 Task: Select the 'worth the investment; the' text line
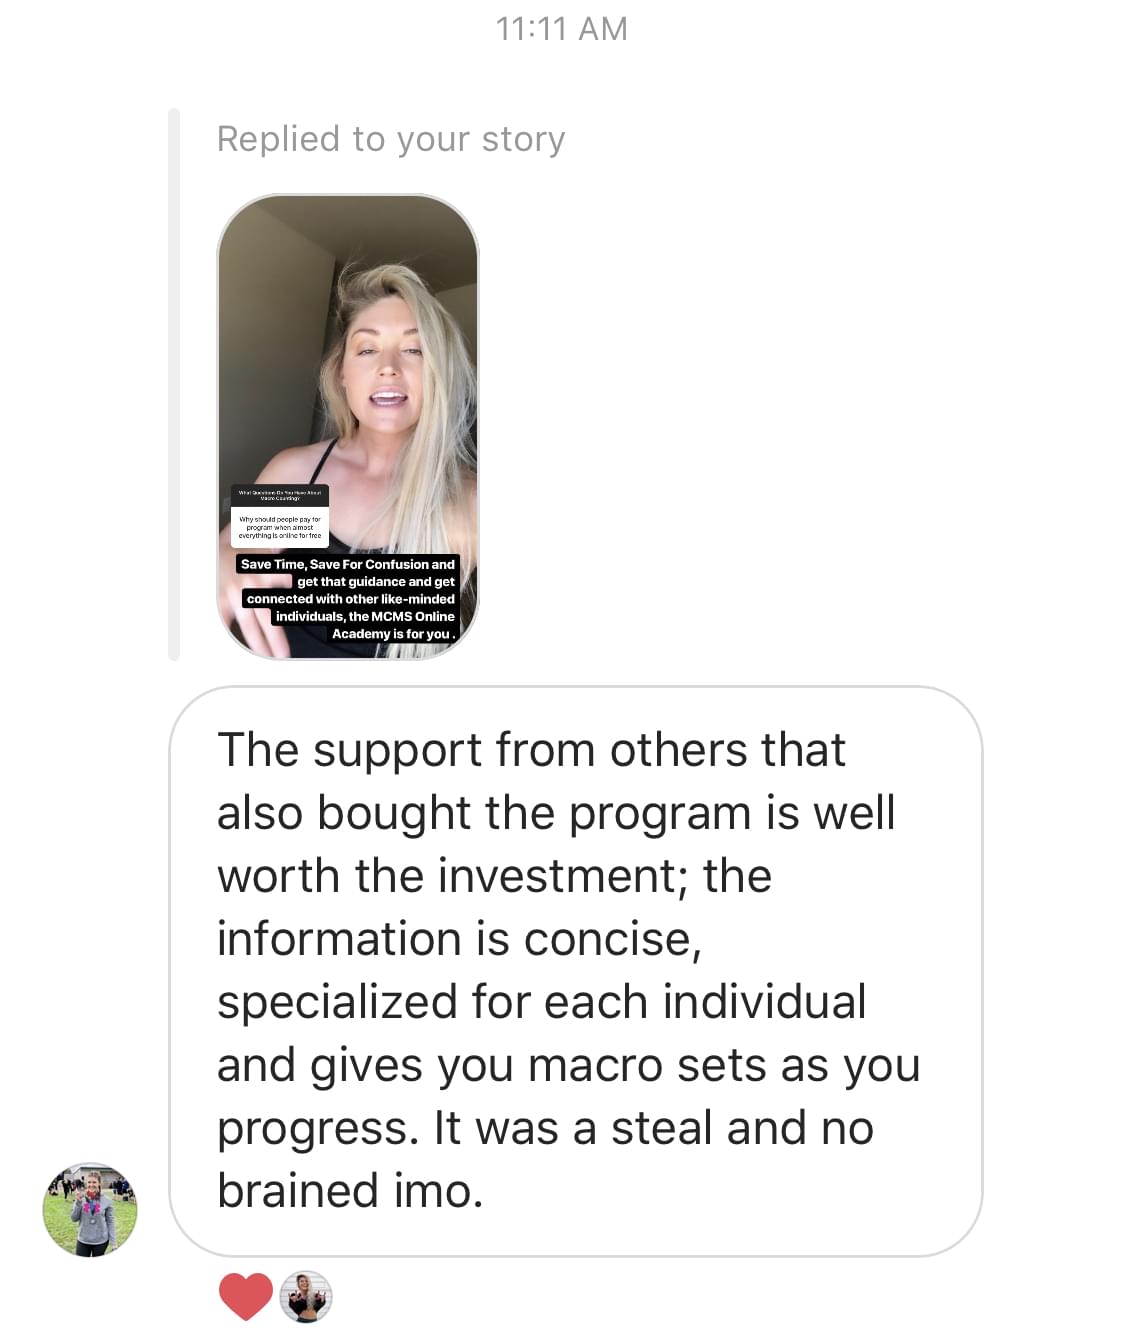point(494,876)
